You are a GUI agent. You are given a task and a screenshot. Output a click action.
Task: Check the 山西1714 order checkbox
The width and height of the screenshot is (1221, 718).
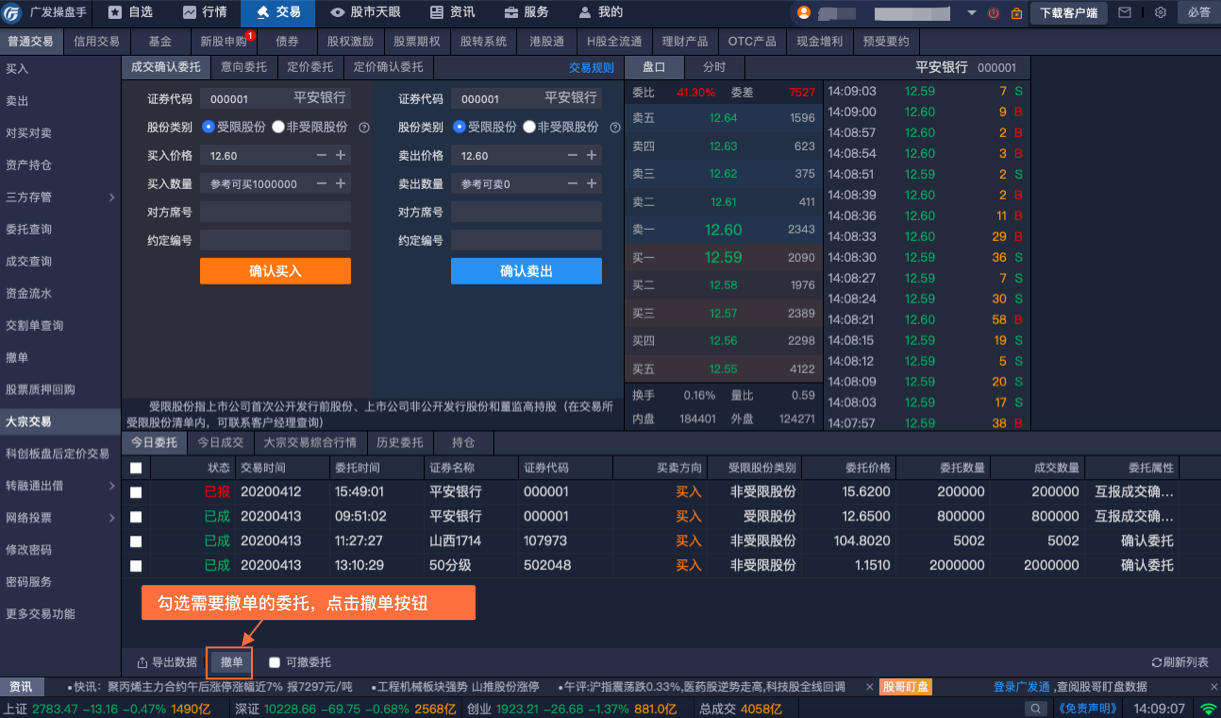tap(136, 541)
